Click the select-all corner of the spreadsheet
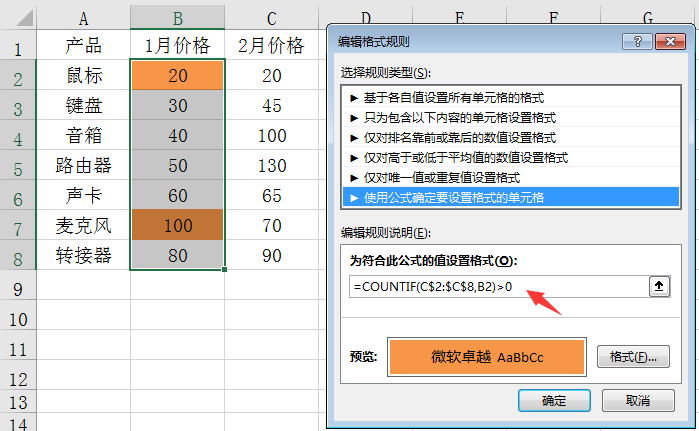This screenshot has height=431, width=699. click(18, 17)
